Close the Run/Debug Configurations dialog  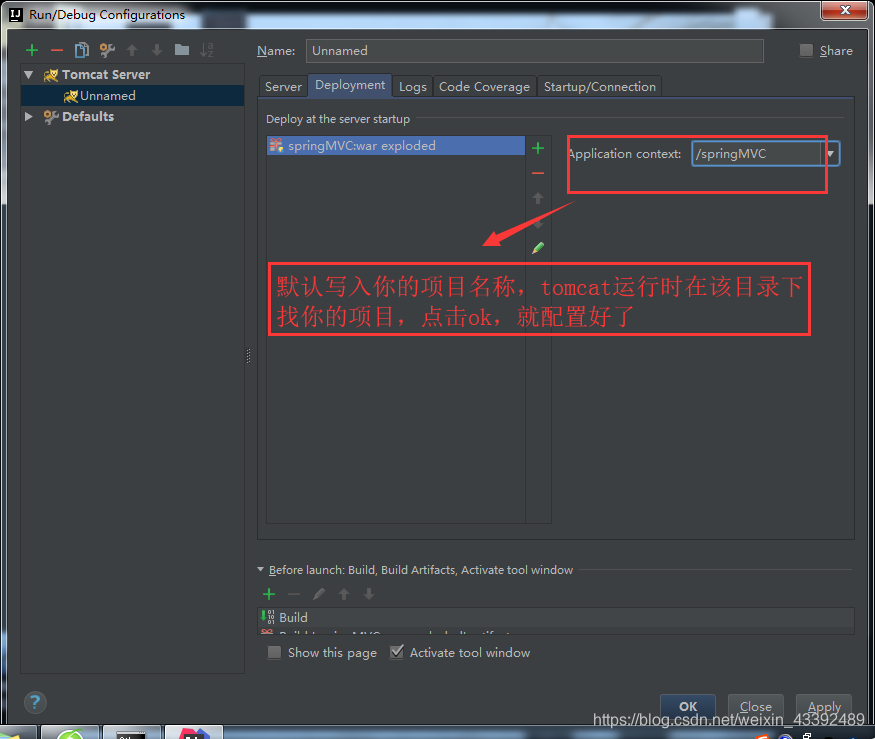tap(845, 9)
